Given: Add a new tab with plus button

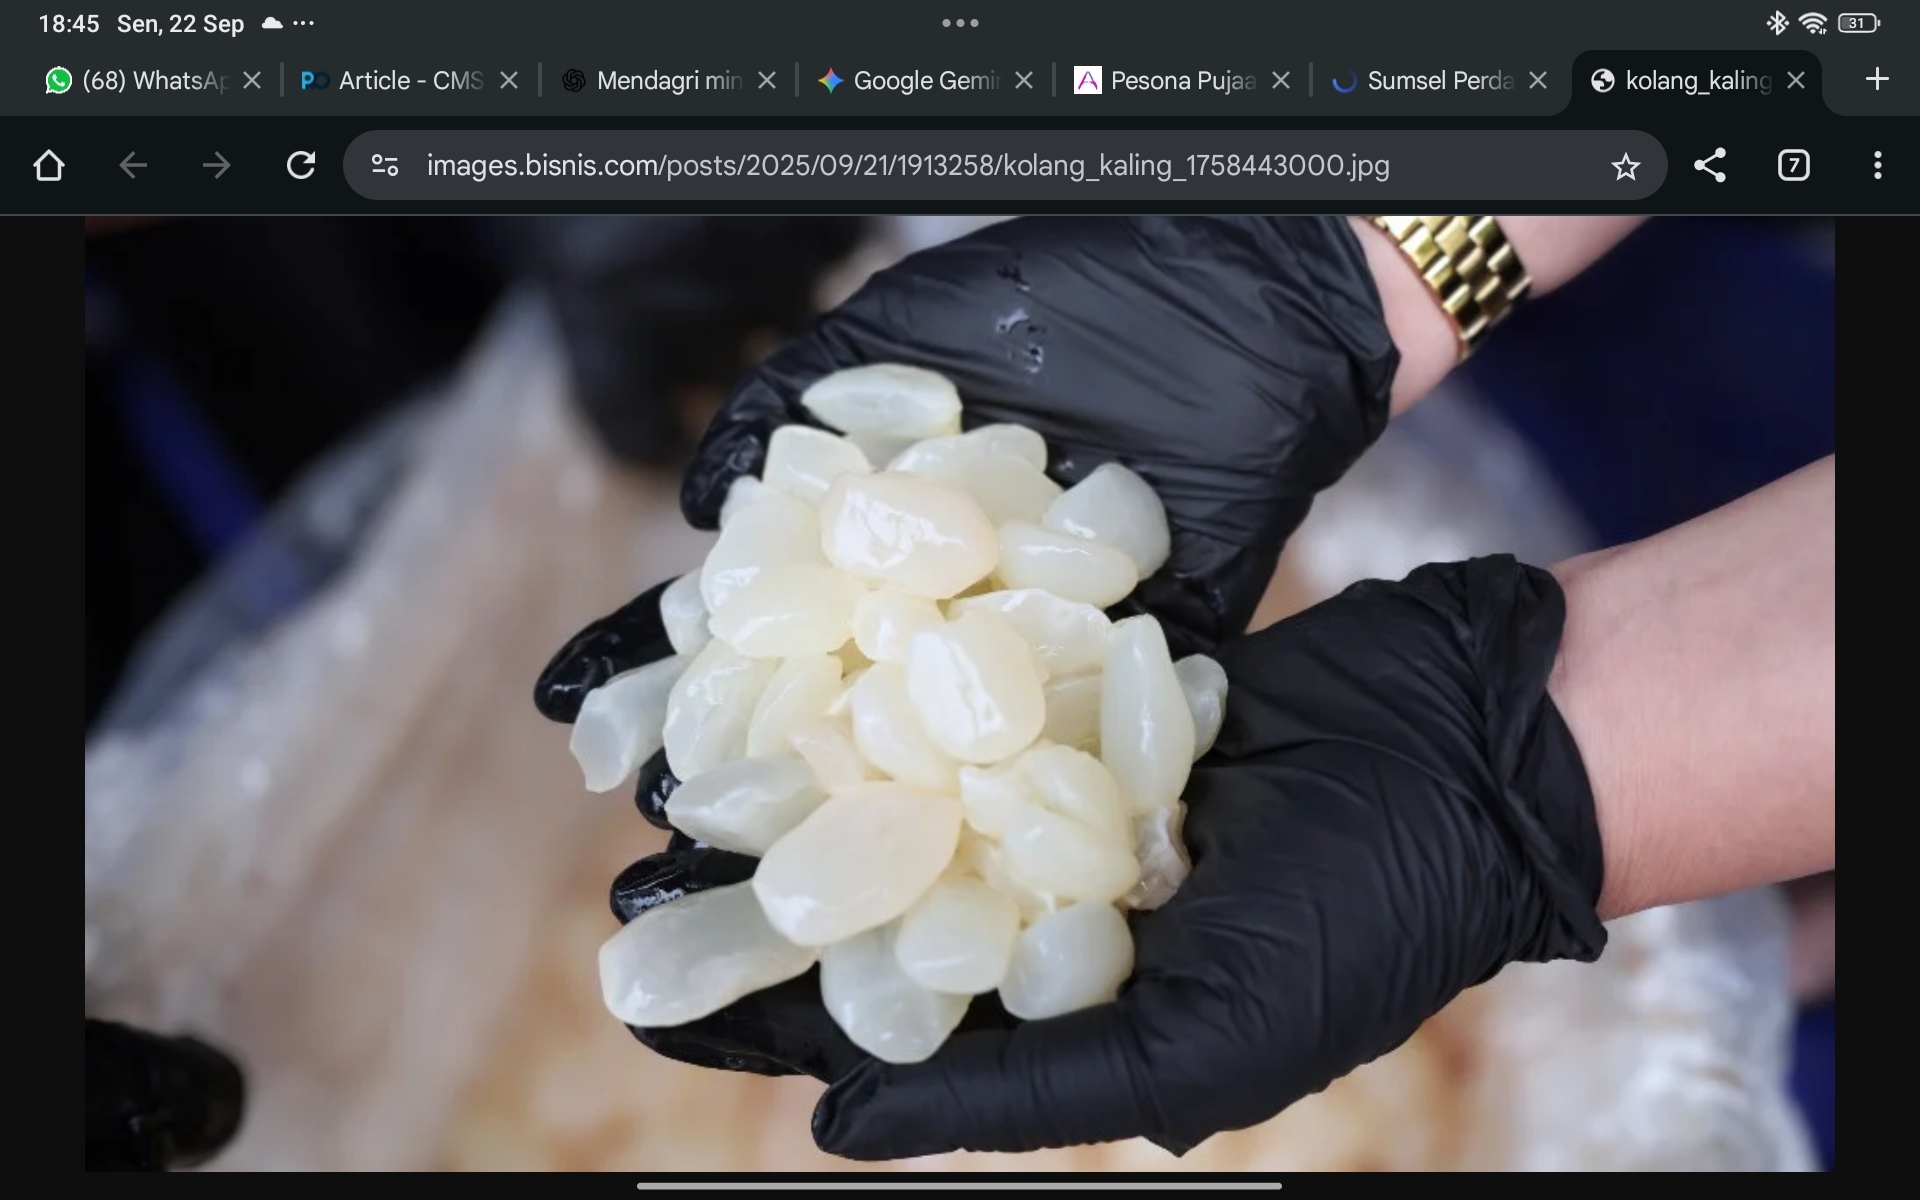Looking at the screenshot, I should point(1877,79).
